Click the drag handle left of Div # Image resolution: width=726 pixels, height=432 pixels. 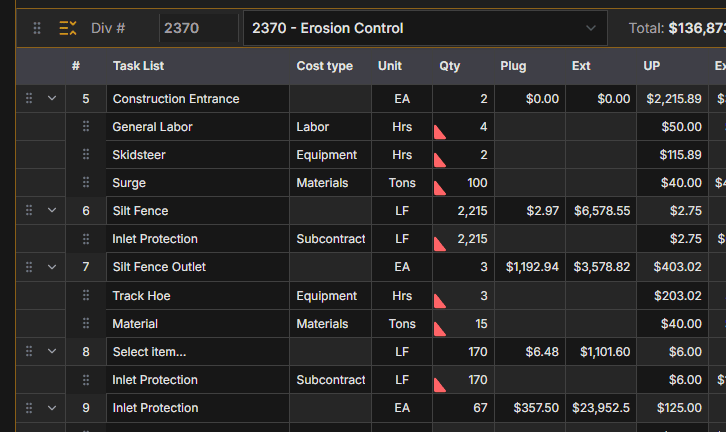point(37,28)
